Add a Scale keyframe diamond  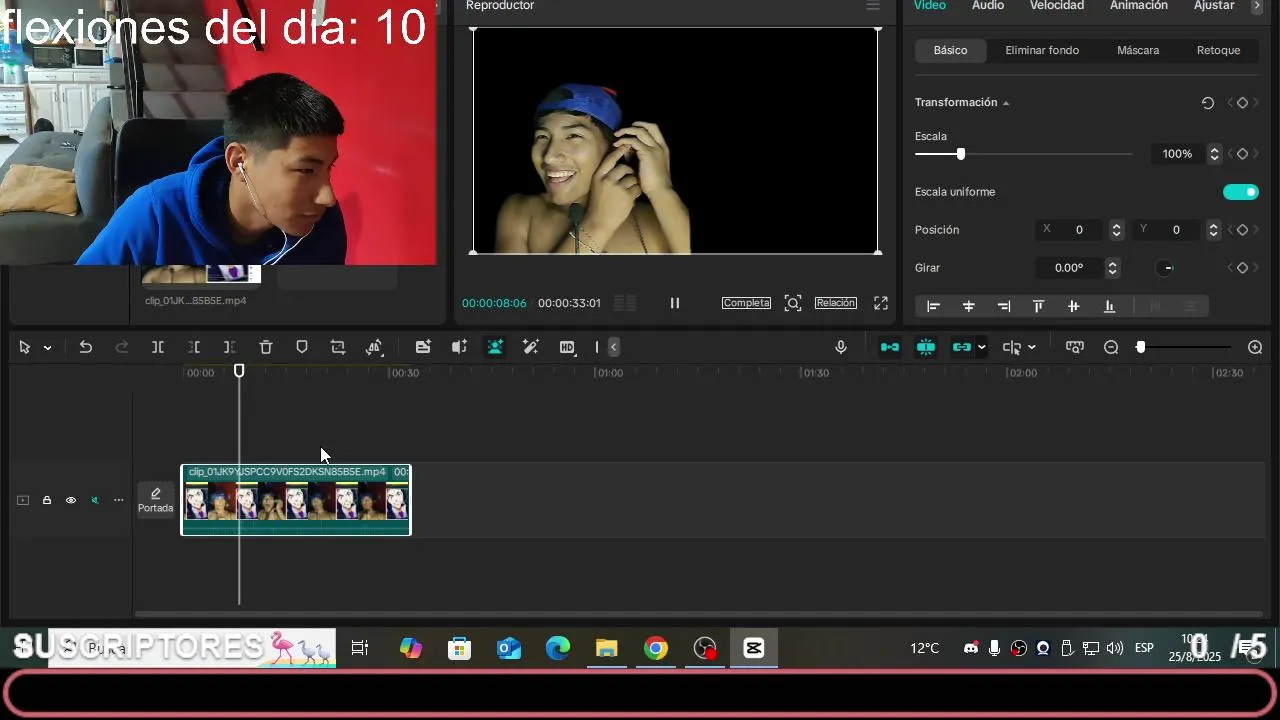(x=1242, y=154)
